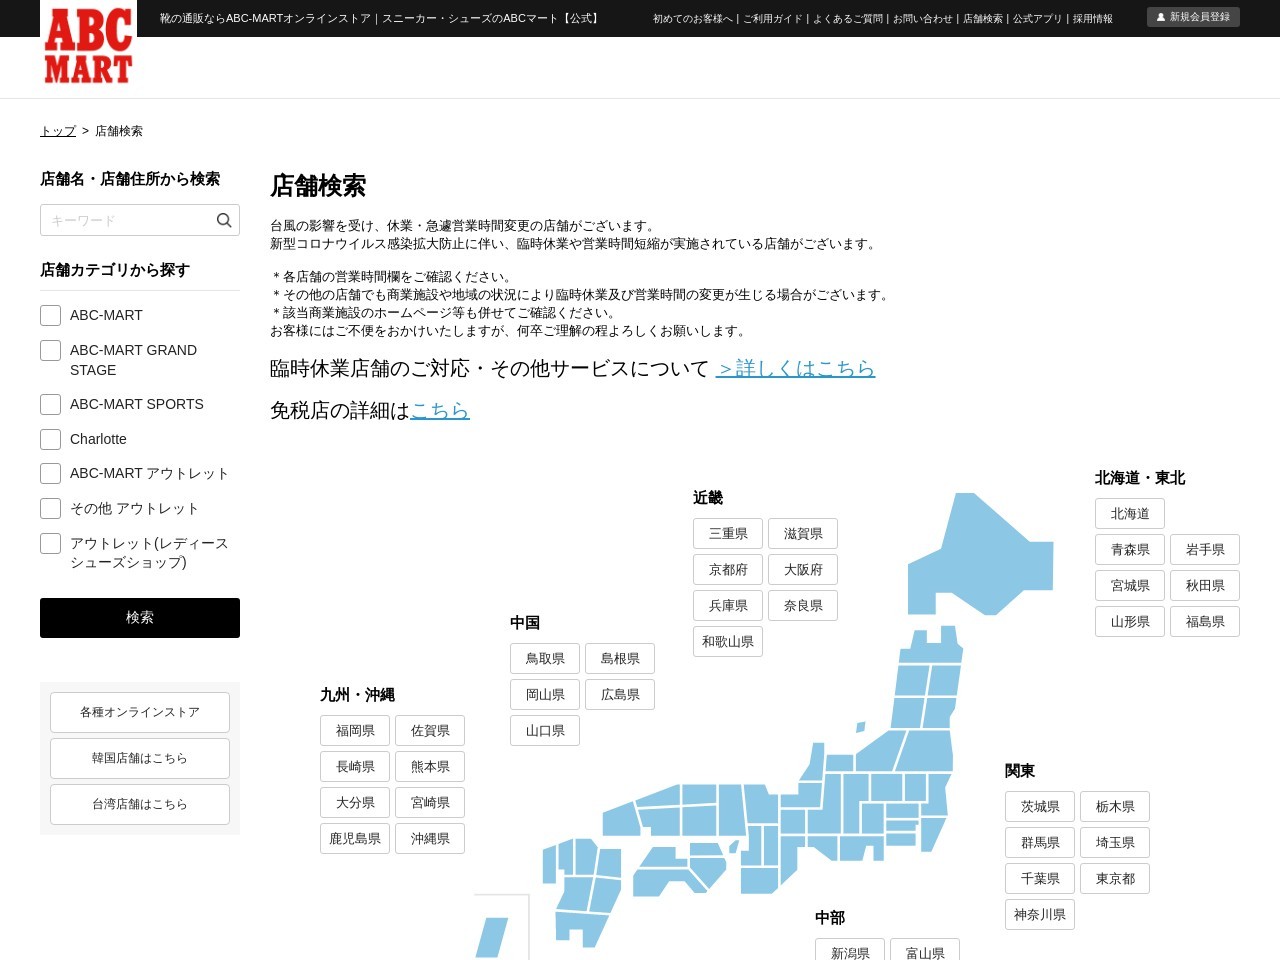This screenshot has height=960, width=1280.
Task: Select 佐賀県 prefecture button
Action: (x=430, y=731)
